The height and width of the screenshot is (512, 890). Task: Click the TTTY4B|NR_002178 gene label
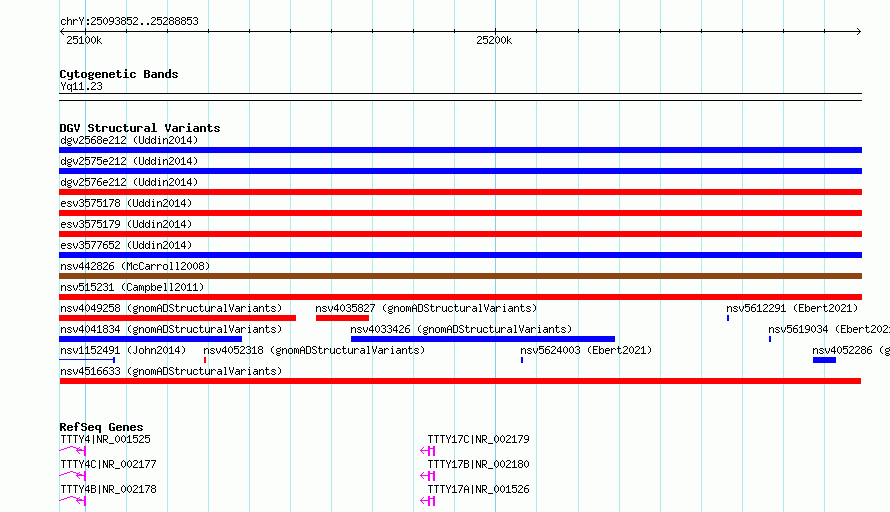tap(108, 489)
